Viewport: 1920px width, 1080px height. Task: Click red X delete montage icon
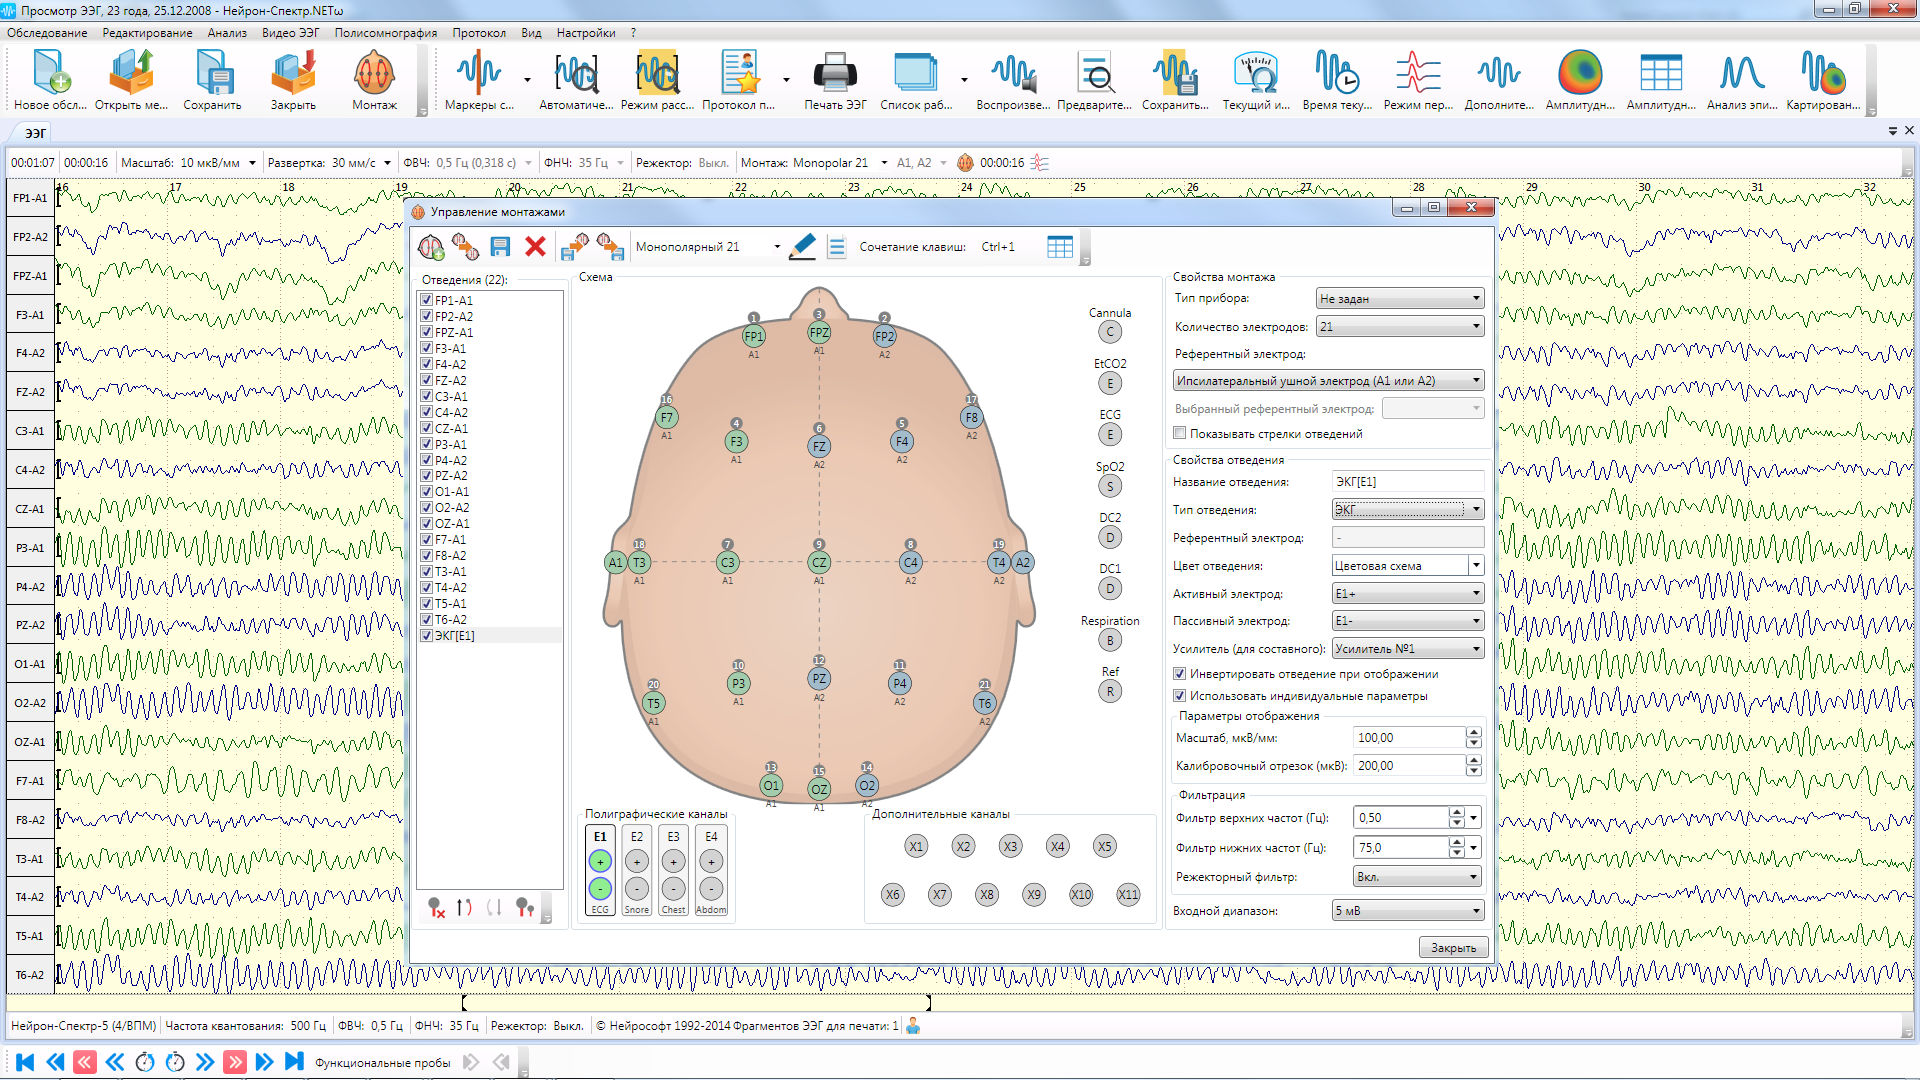click(x=535, y=247)
